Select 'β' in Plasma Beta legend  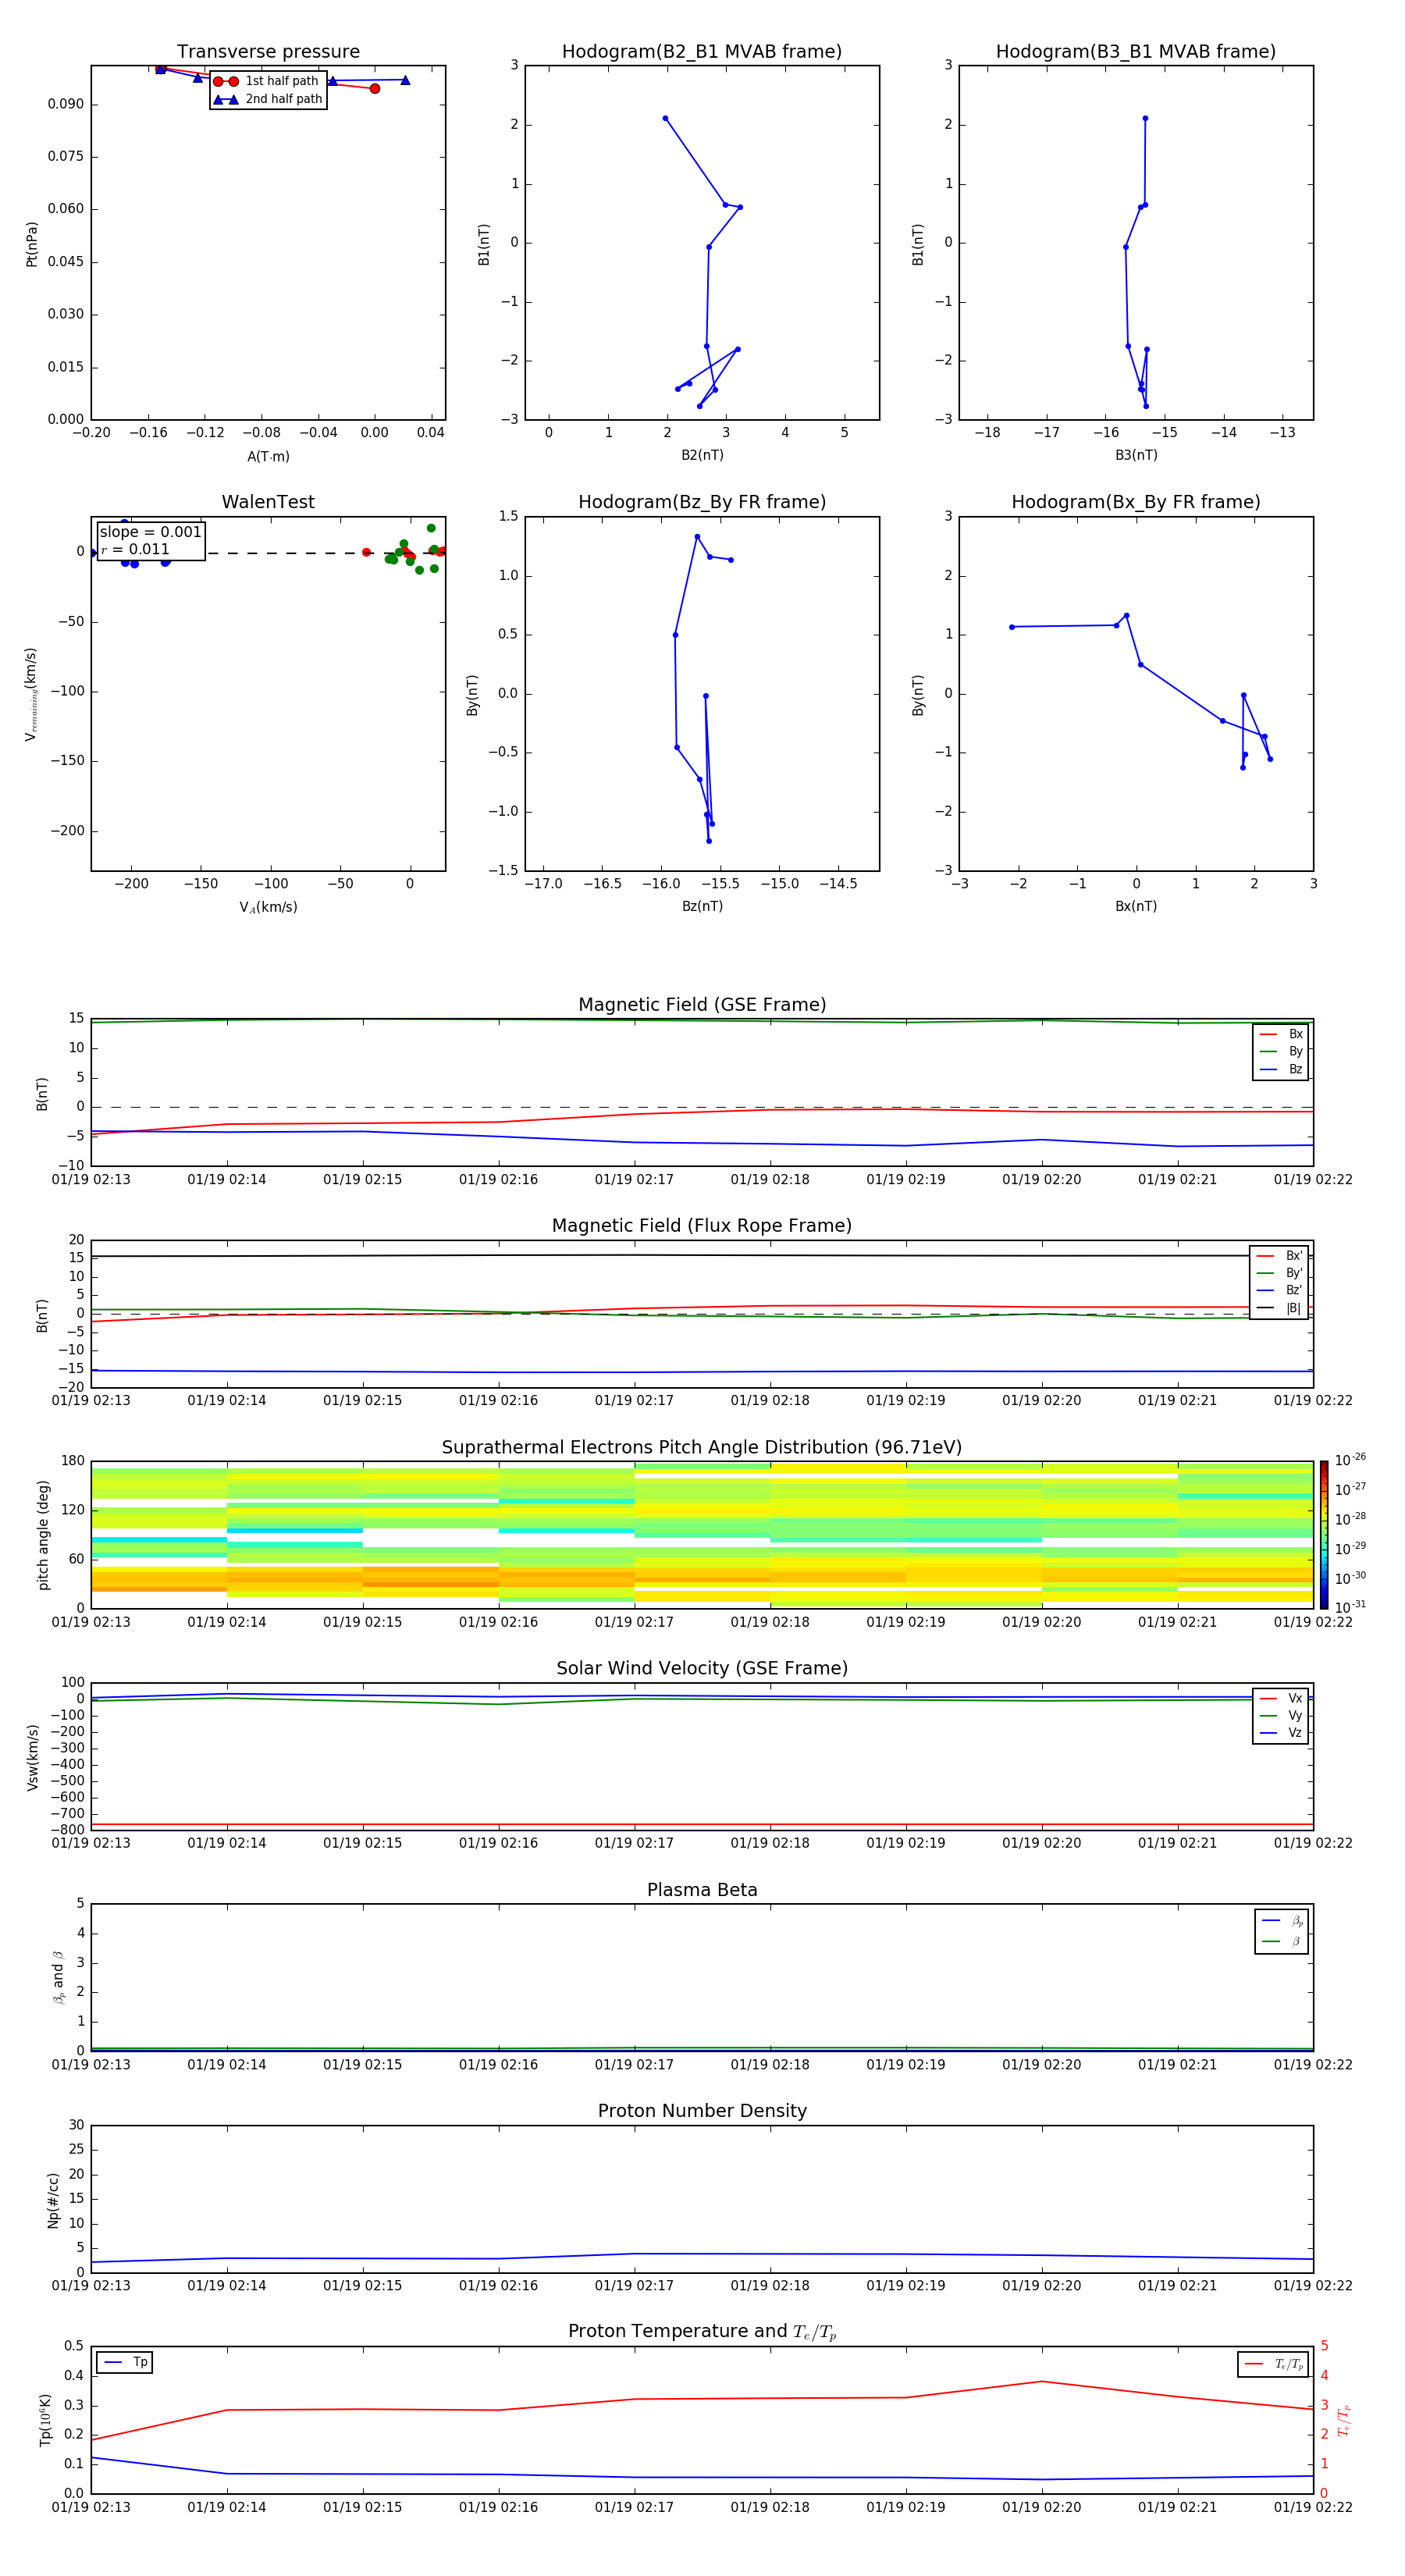[x=1282, y=1941]
